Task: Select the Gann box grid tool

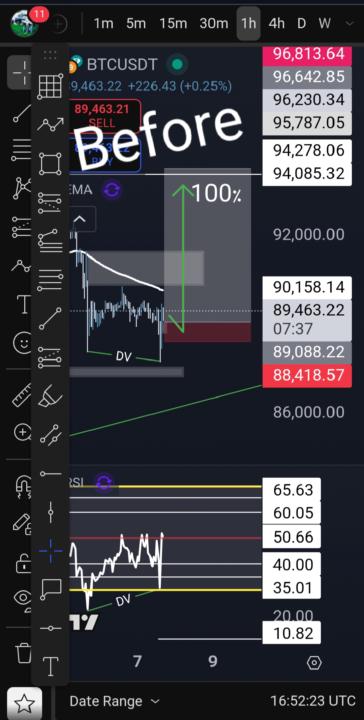Action: 50,86
